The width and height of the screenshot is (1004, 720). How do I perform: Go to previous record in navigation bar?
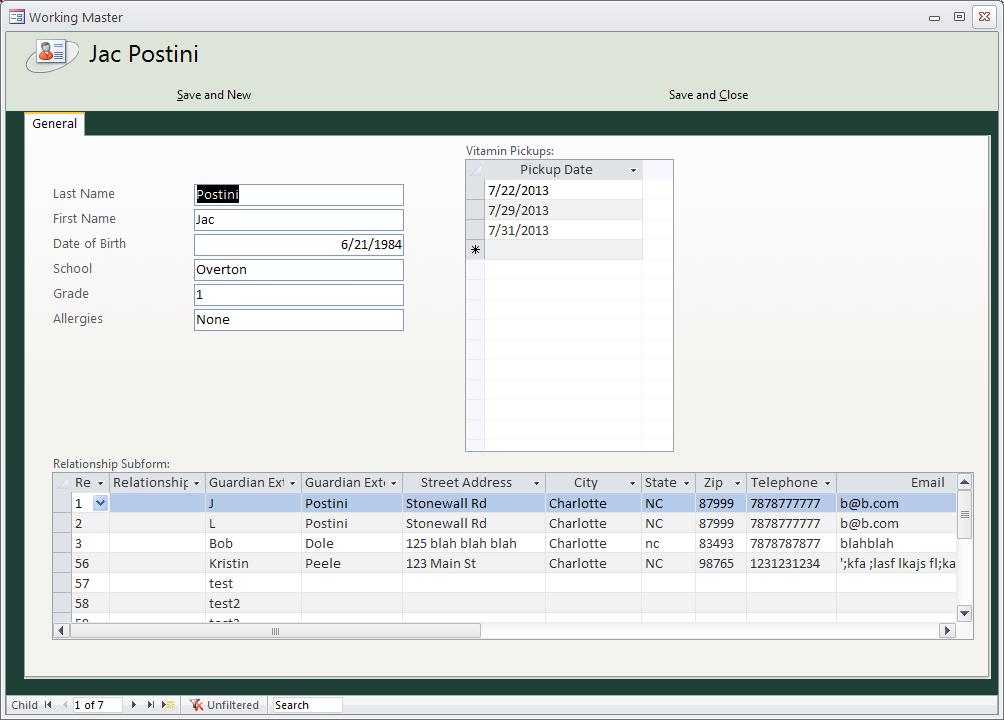(65, 705)
